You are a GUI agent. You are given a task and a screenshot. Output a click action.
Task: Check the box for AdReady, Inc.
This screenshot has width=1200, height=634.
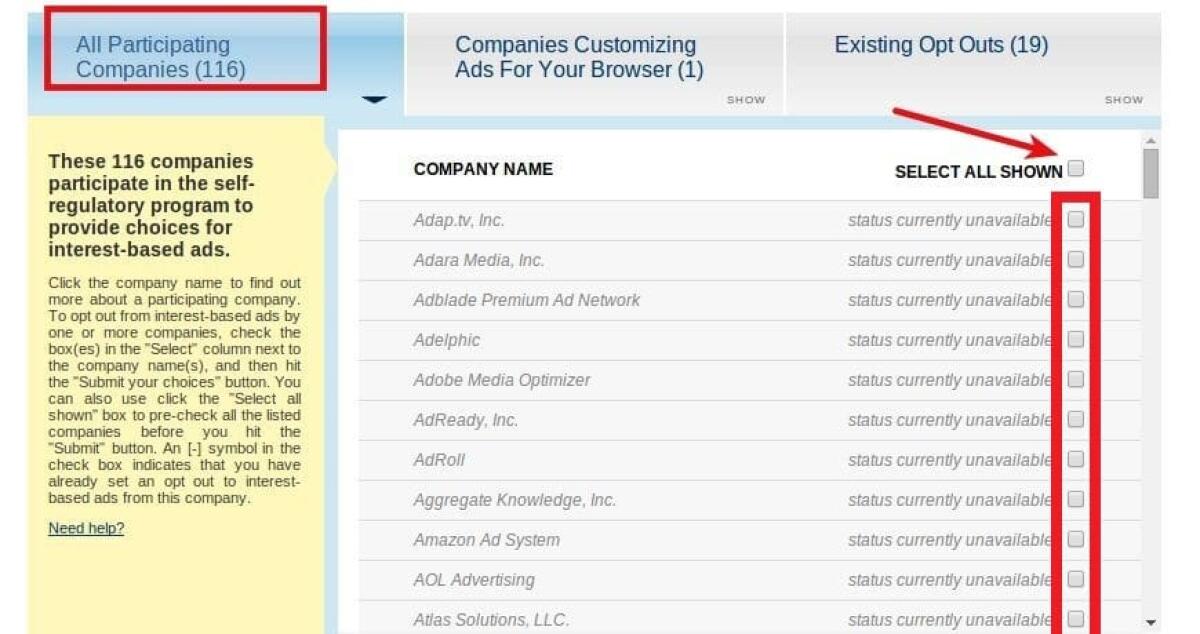(1075, 419)
